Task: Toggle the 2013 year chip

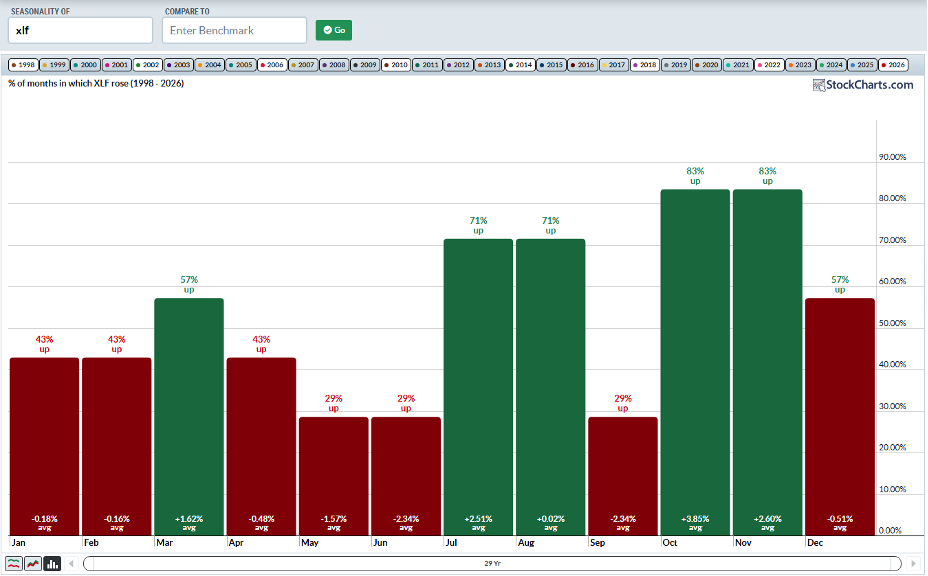Action: (489, 65)
